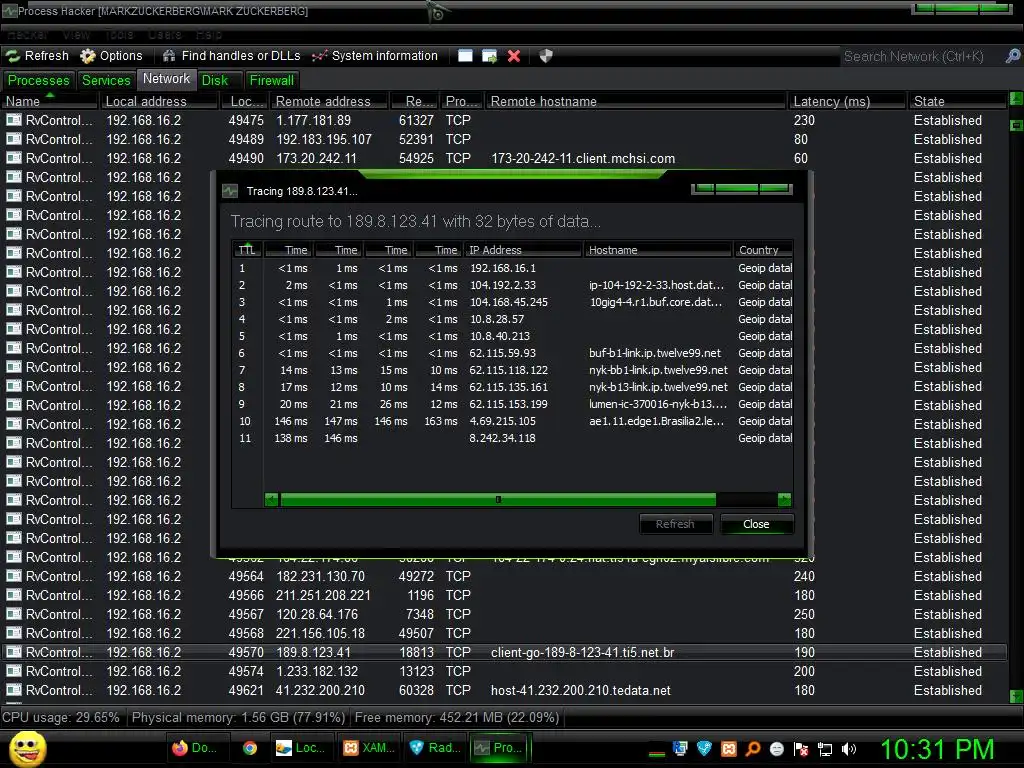Sort tracer list by Hostname header
Screen dimensions: 1024x768
coord(657,250)
